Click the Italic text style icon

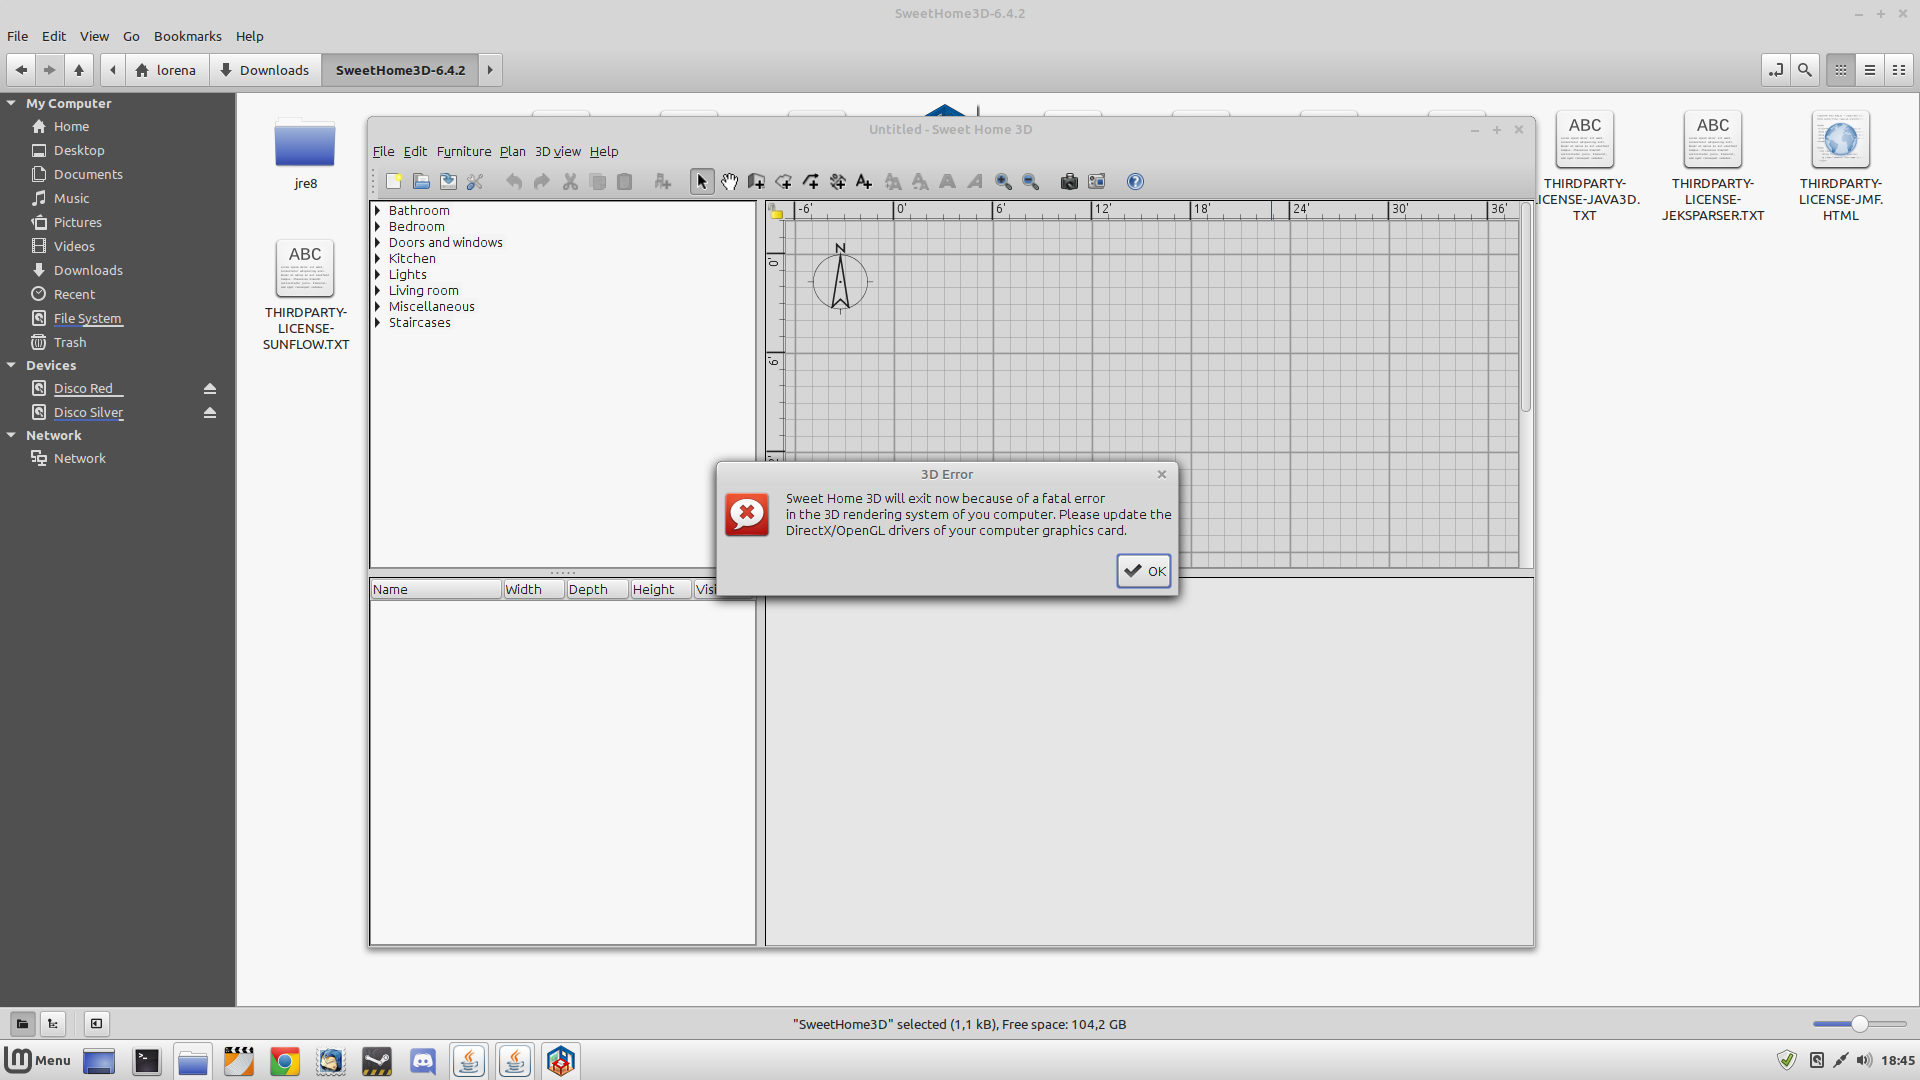point(974,181)
